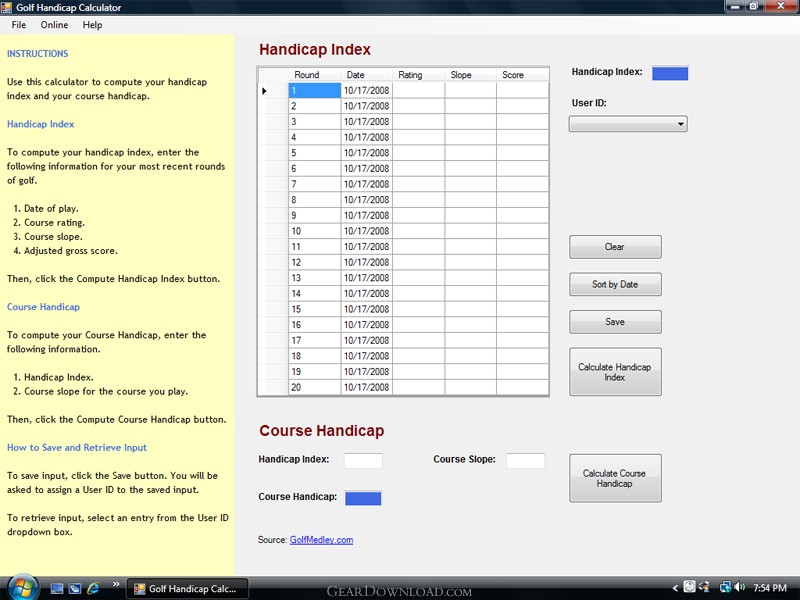Click the Rating column header

419,75
